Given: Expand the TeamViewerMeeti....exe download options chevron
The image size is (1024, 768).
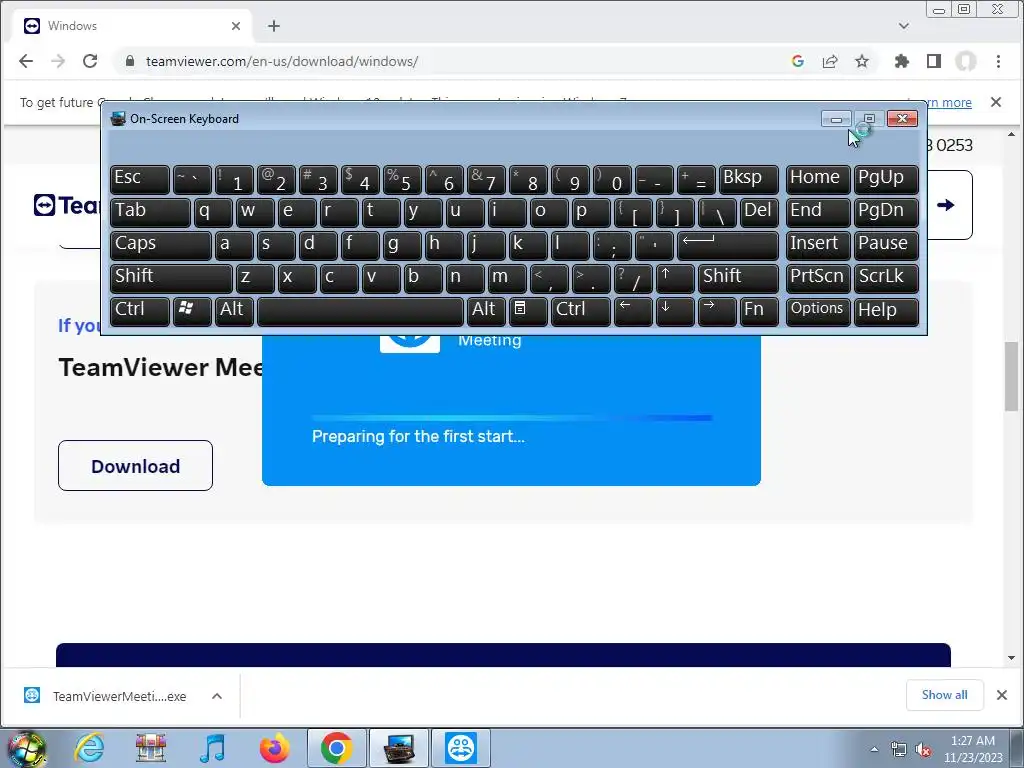Looking at the screenshot, I should tap(217, 696).
